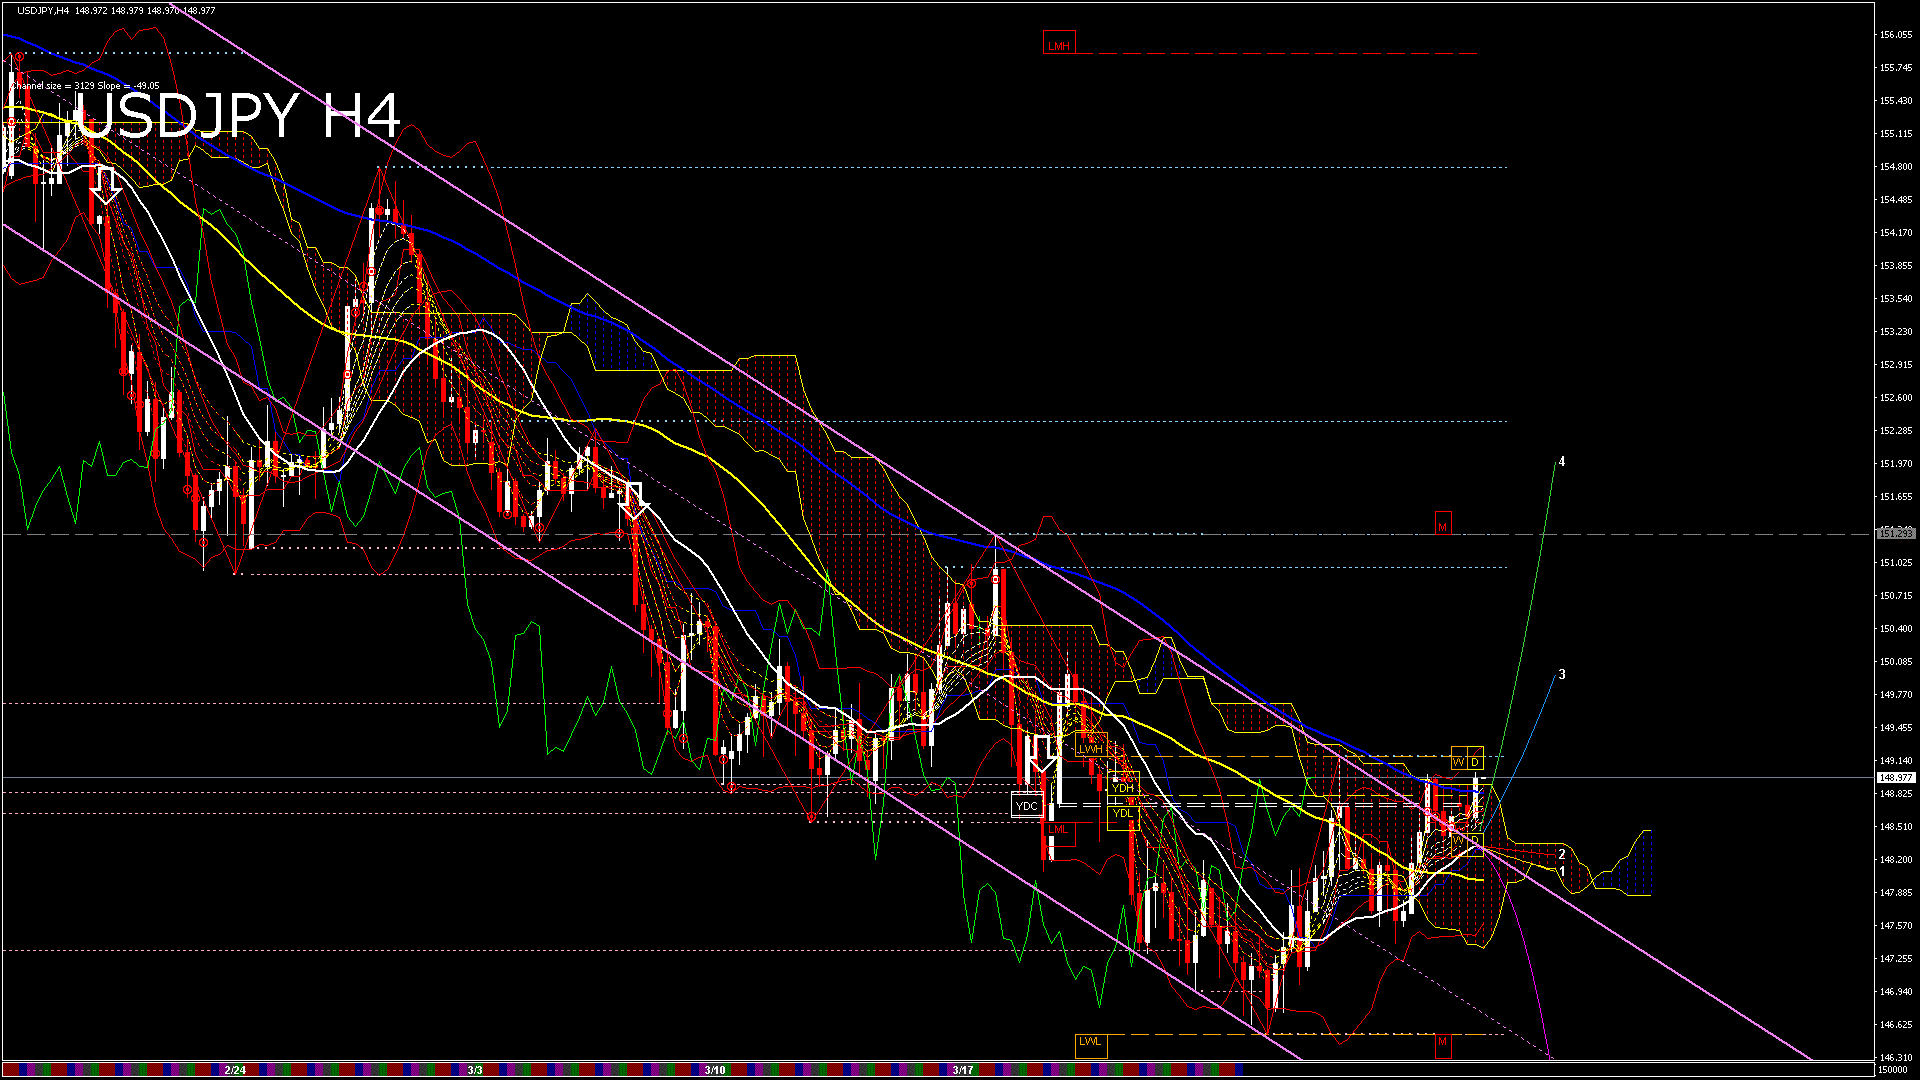The width and height of the screenshot is (1920, 1080).
Task: Select the YDH level label
Action: [1123, 788]
